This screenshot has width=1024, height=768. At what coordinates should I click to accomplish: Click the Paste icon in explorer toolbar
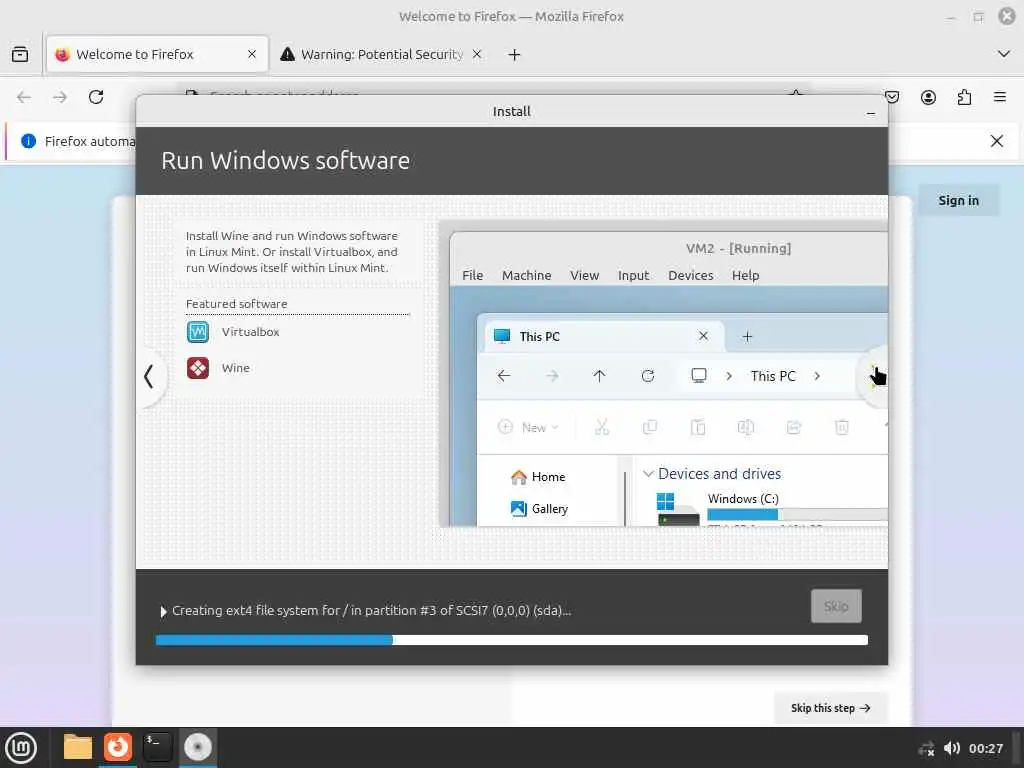coord(698,428)
